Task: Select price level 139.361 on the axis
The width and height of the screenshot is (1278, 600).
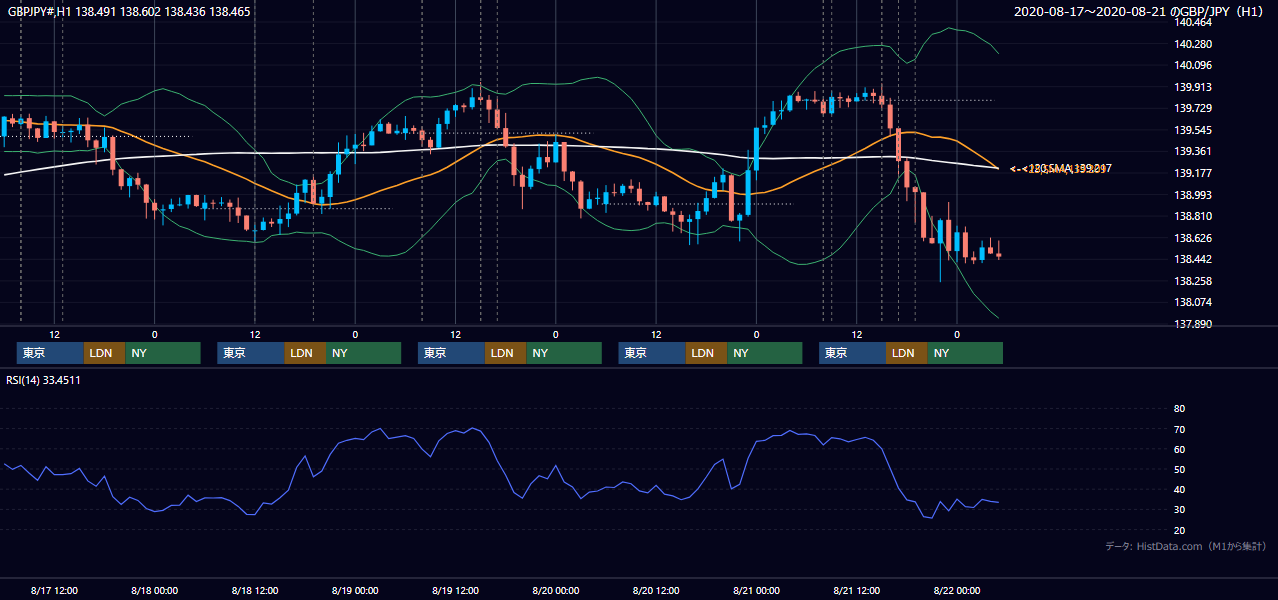Action: (1194, 151)
